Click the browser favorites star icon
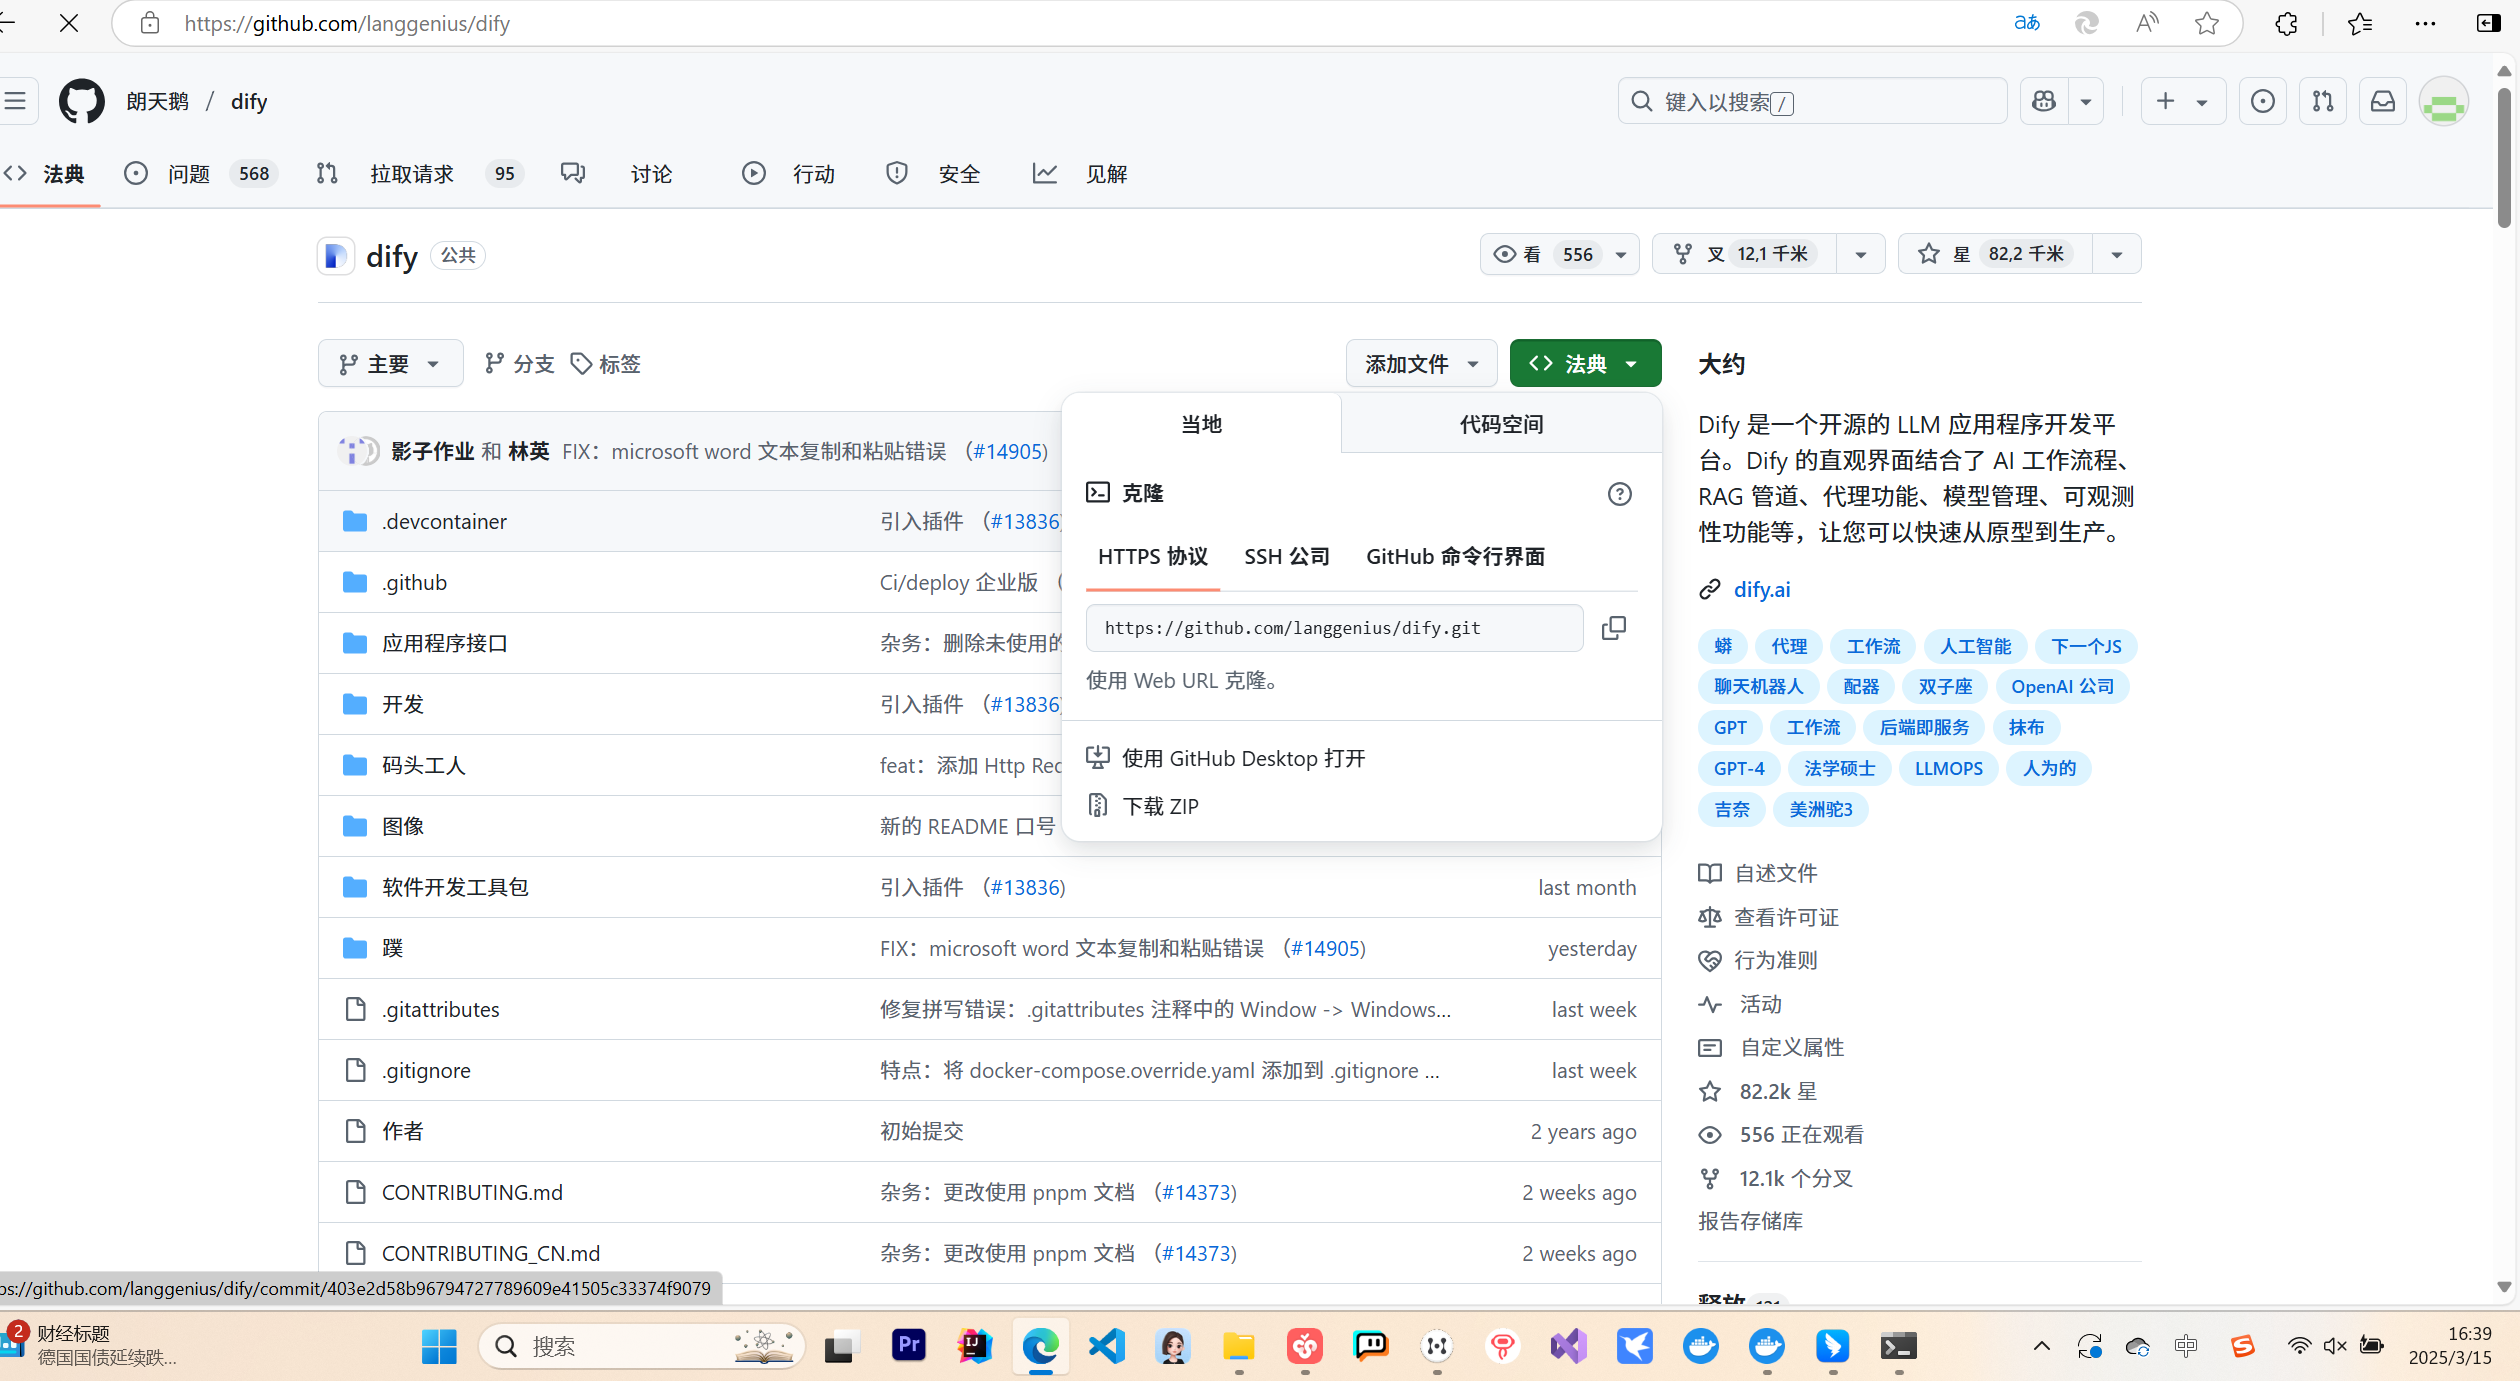 tap(2207, 23)
